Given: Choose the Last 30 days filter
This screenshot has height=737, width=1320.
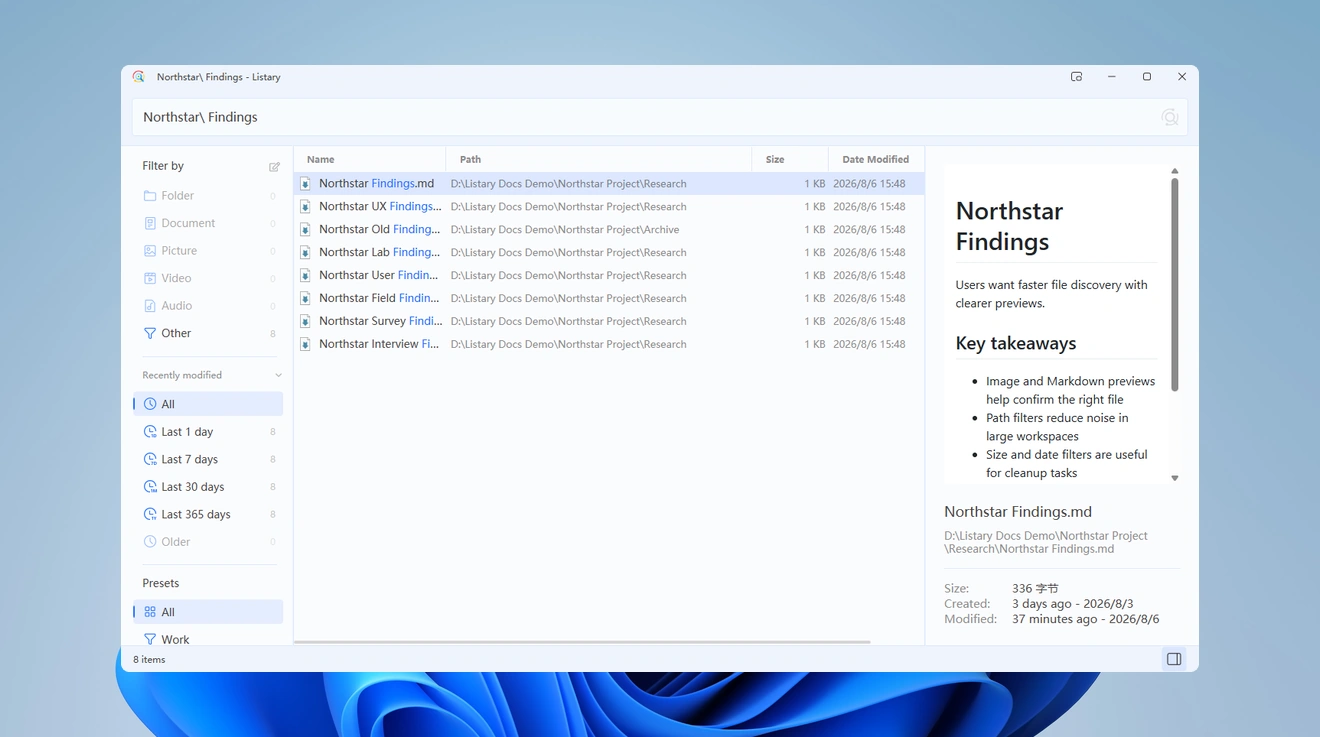Looking at the screenshot, I should pyautogui.click(x=208, y=487).
